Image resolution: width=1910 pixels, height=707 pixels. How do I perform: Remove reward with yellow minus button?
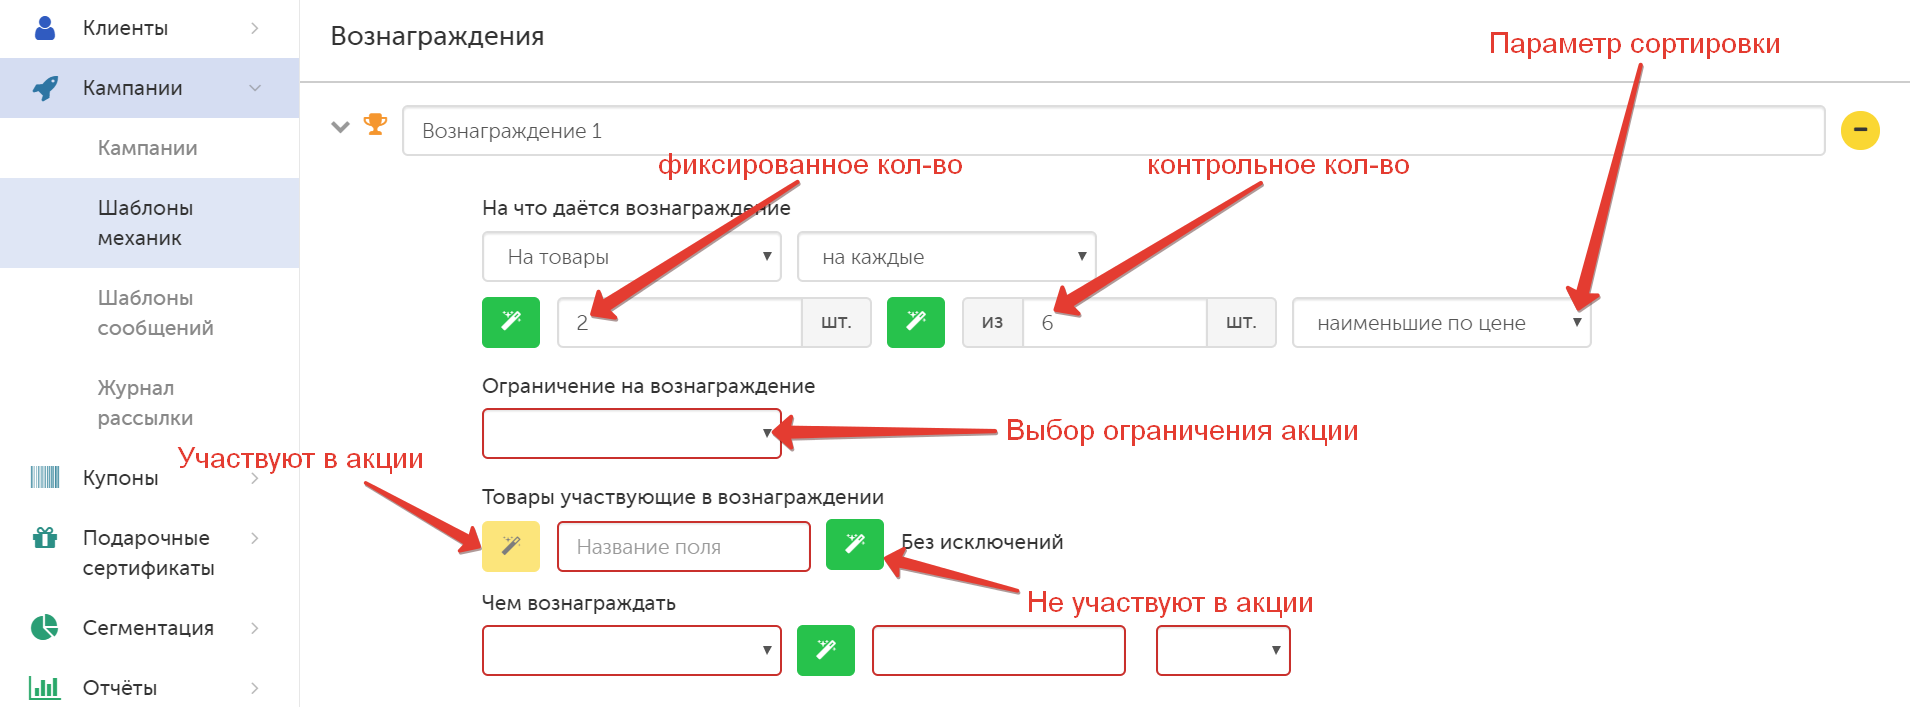click(1860, 130)
